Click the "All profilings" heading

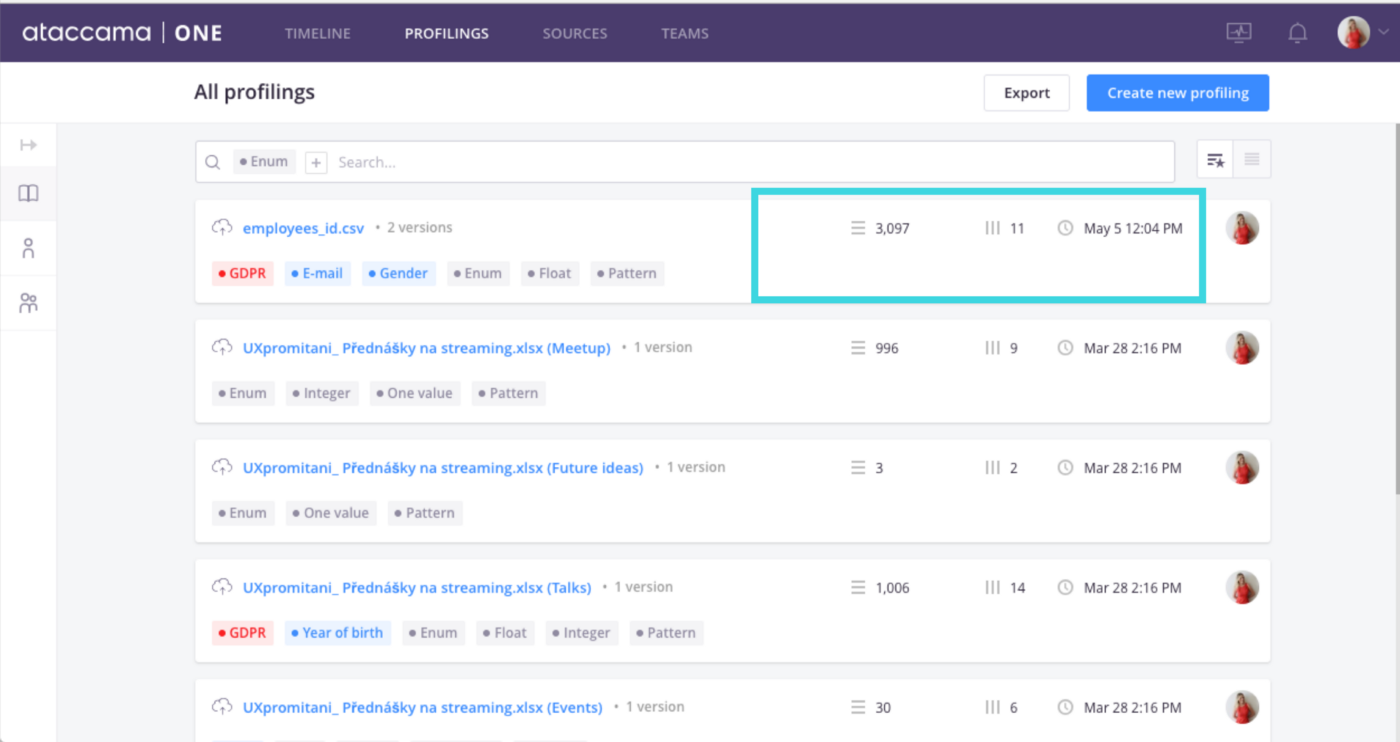[x=254, y=92]
